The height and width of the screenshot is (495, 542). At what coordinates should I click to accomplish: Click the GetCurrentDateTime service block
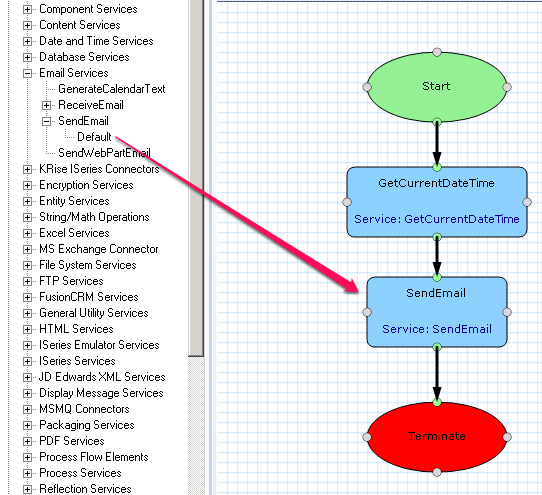pos(437,202)
